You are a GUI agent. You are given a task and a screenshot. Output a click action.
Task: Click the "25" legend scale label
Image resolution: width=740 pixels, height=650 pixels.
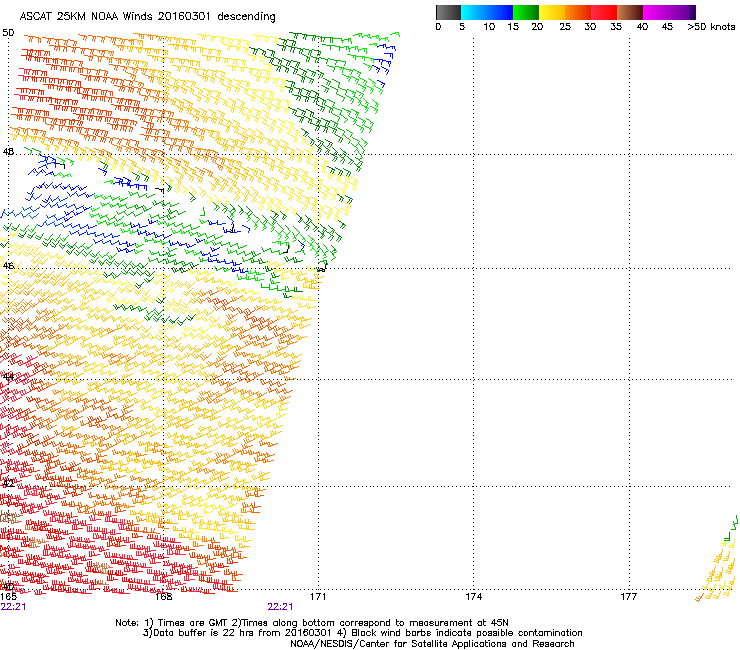[x=565, y=27]
